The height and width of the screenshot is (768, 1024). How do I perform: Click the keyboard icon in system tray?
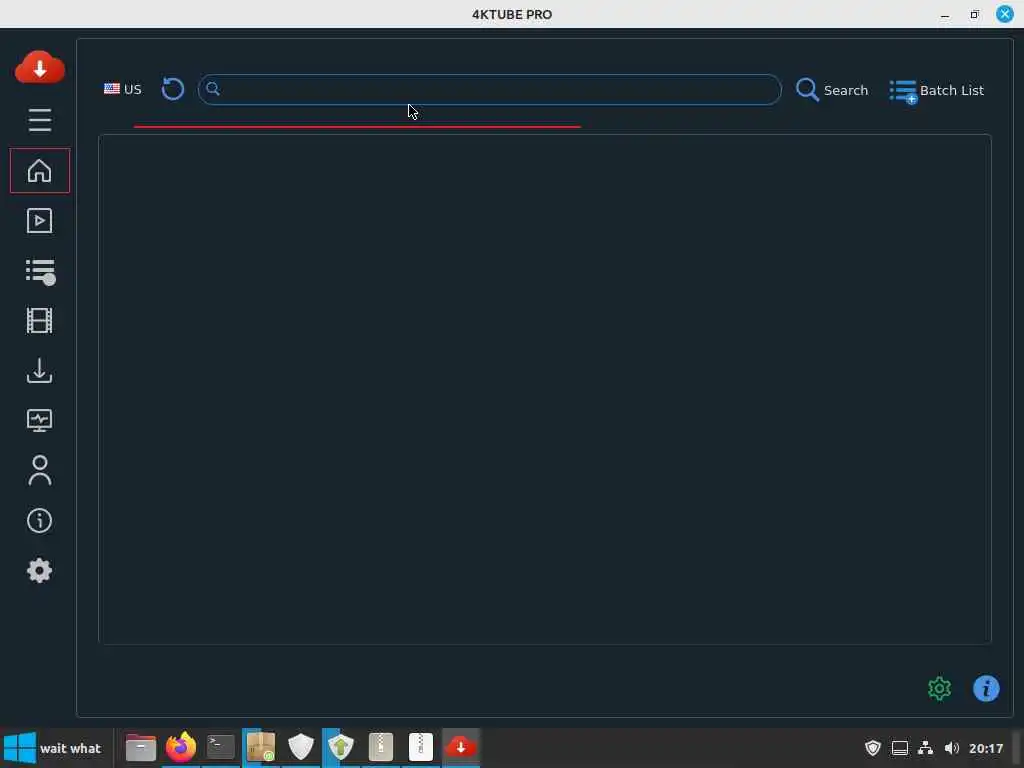(900, 748)
